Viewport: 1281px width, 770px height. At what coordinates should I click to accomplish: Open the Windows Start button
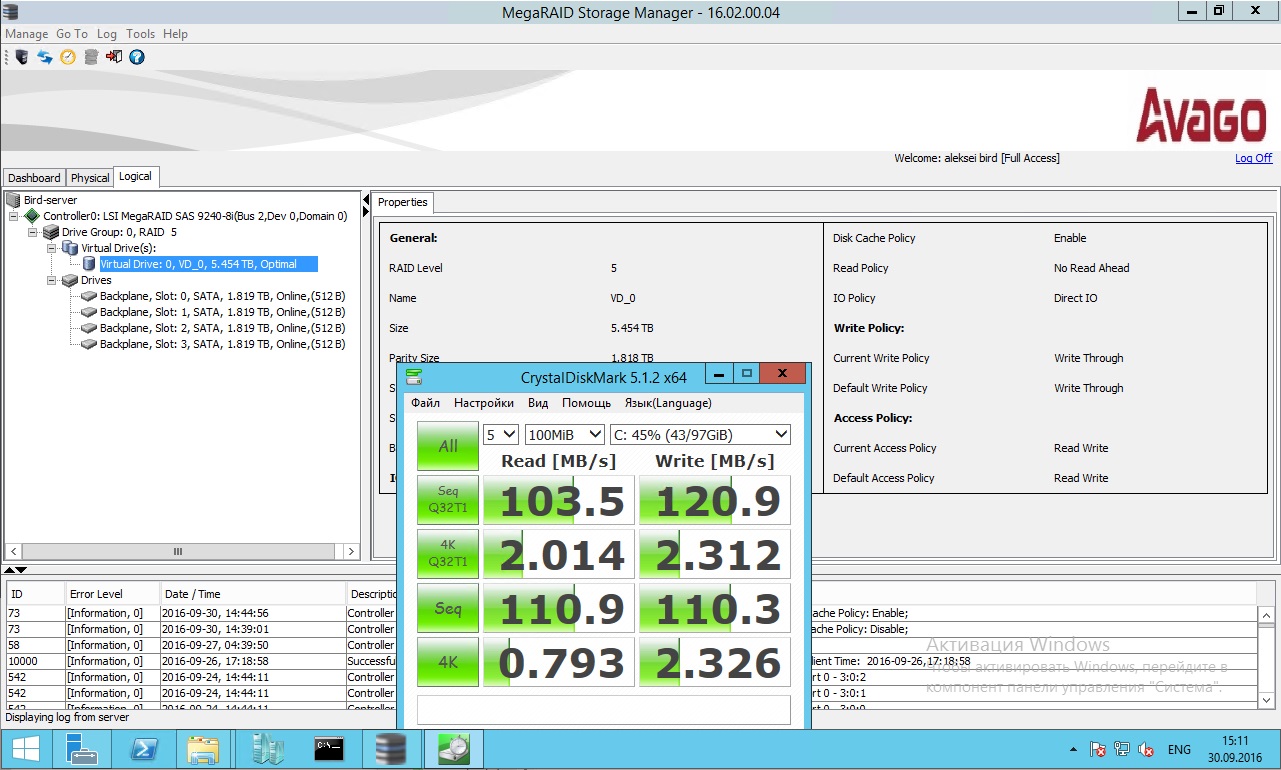click(x=26, y=749)
